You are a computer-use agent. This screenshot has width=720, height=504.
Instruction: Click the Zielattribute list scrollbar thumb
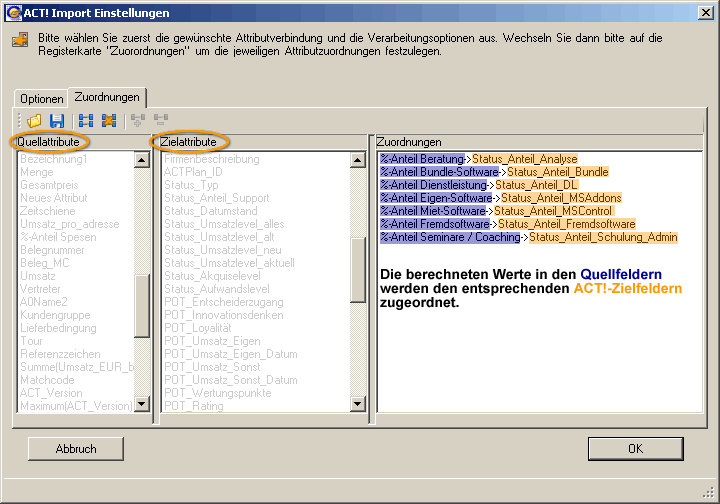pyautogui.click(x=358, y=270)
